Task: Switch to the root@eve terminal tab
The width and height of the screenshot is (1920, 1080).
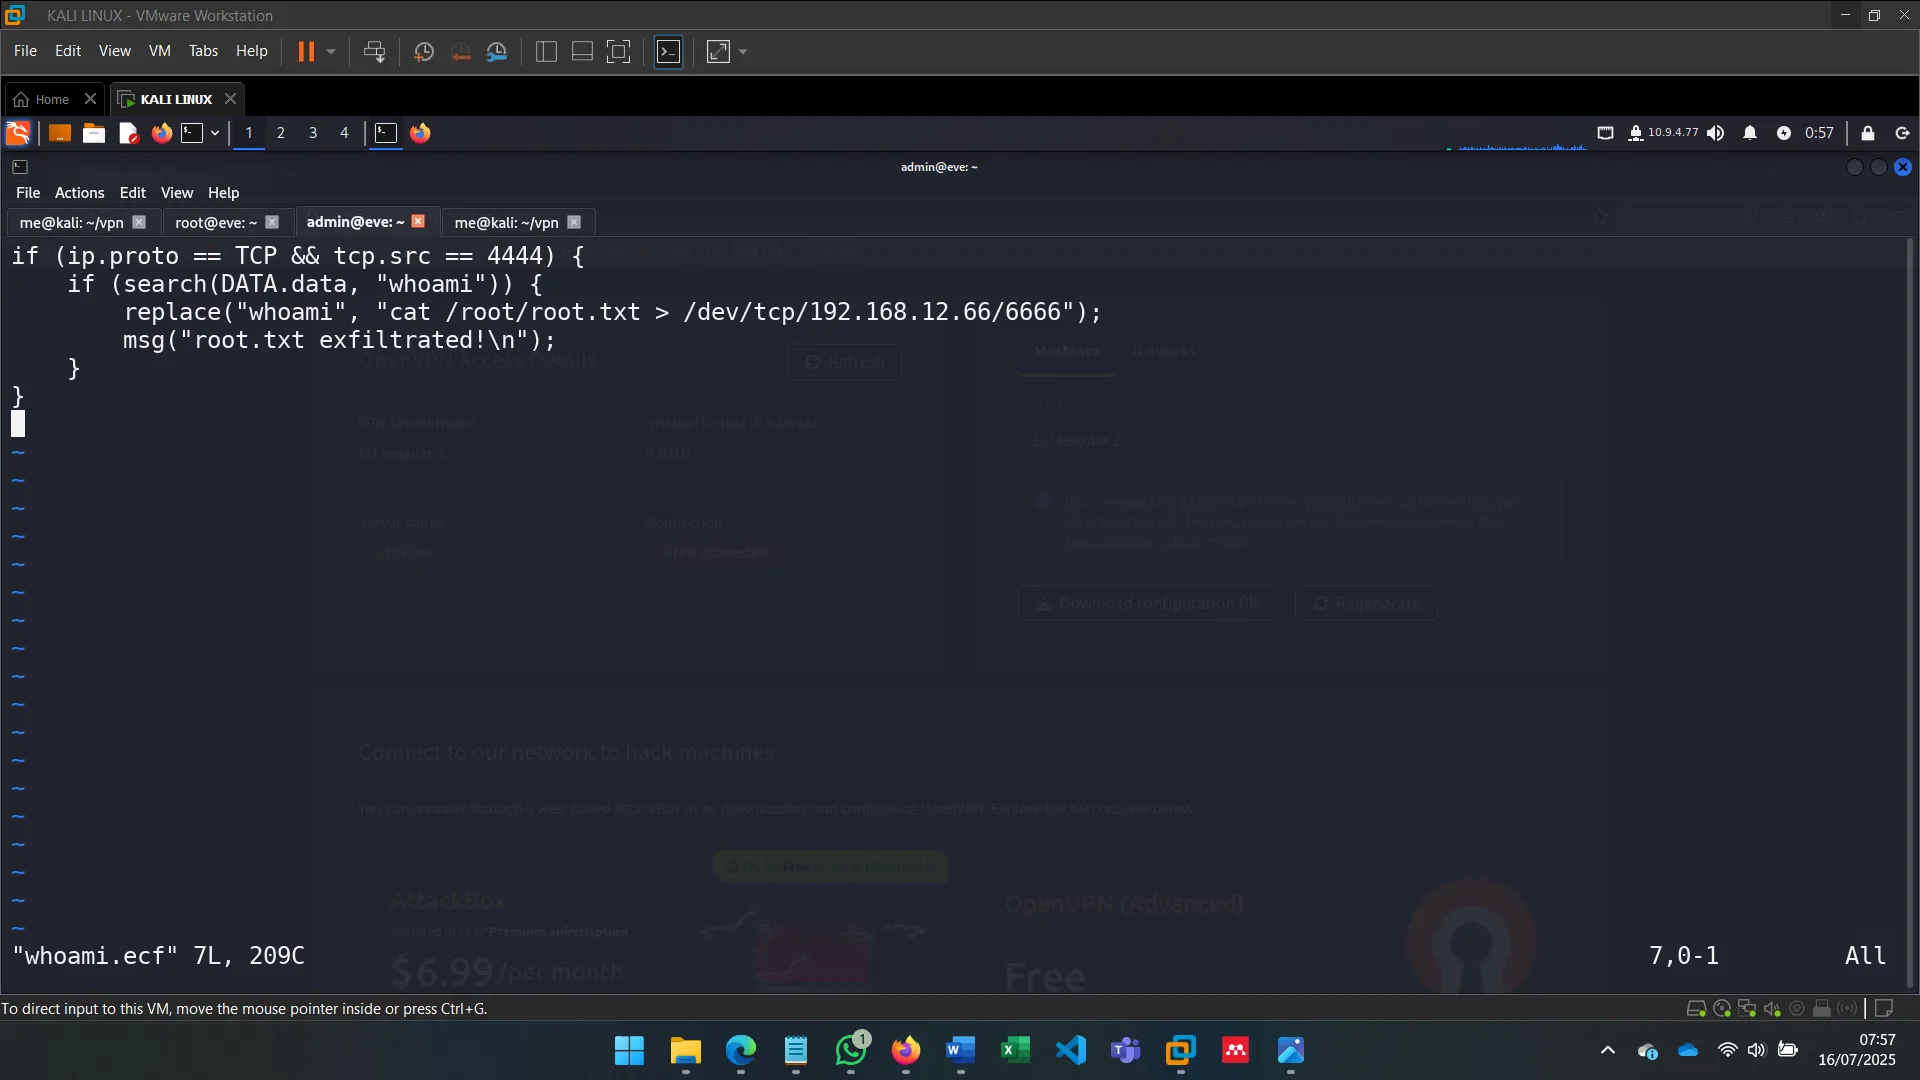Action: [x=216, y=222]
